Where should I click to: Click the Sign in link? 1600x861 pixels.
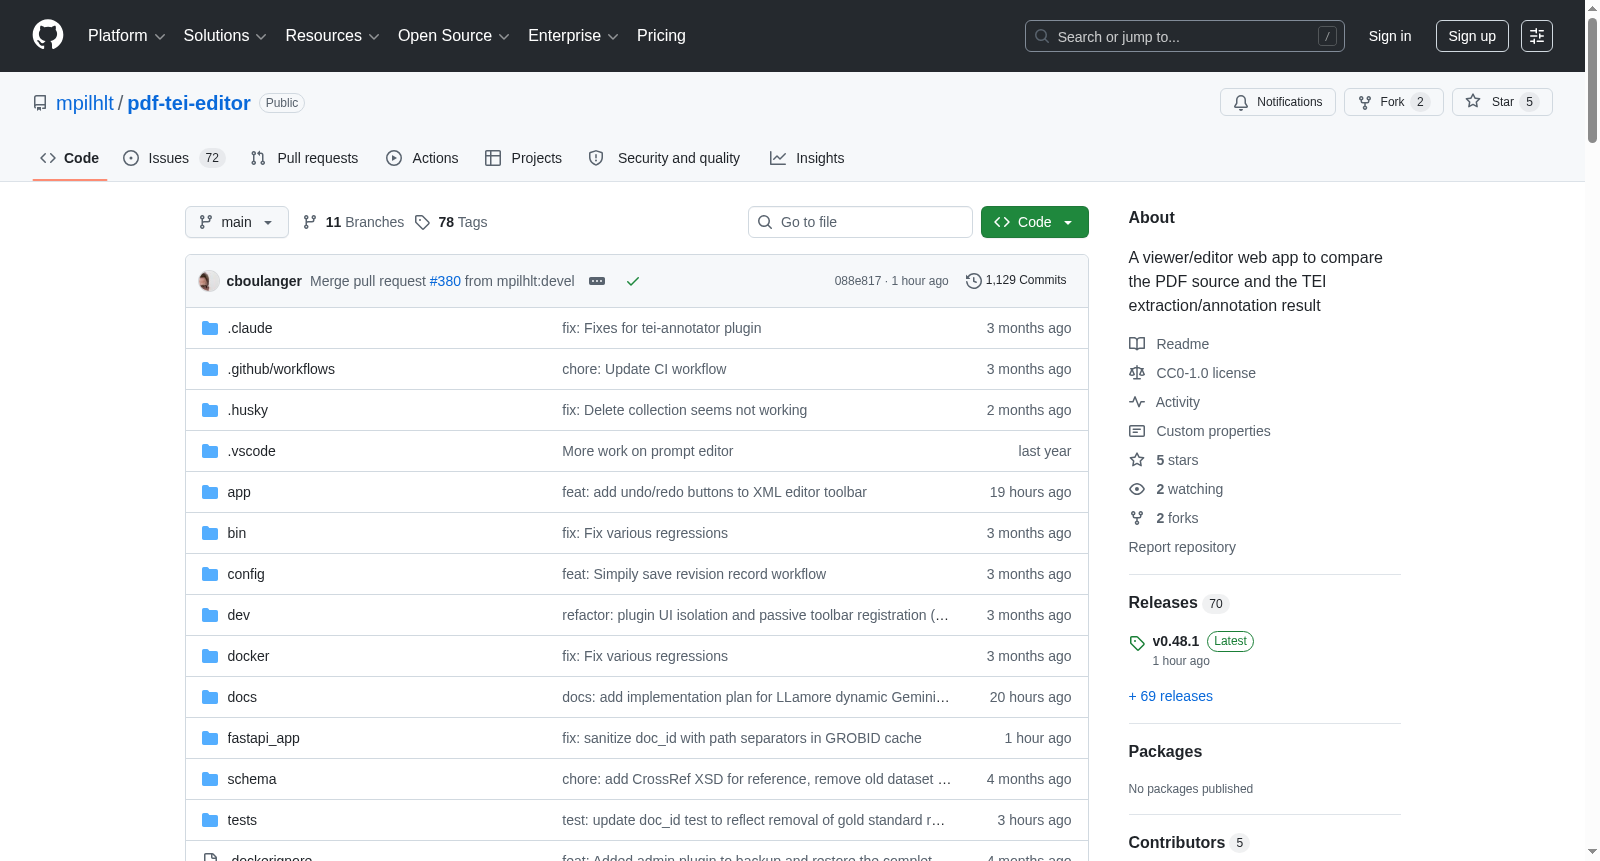click(x=1390, y=36)
